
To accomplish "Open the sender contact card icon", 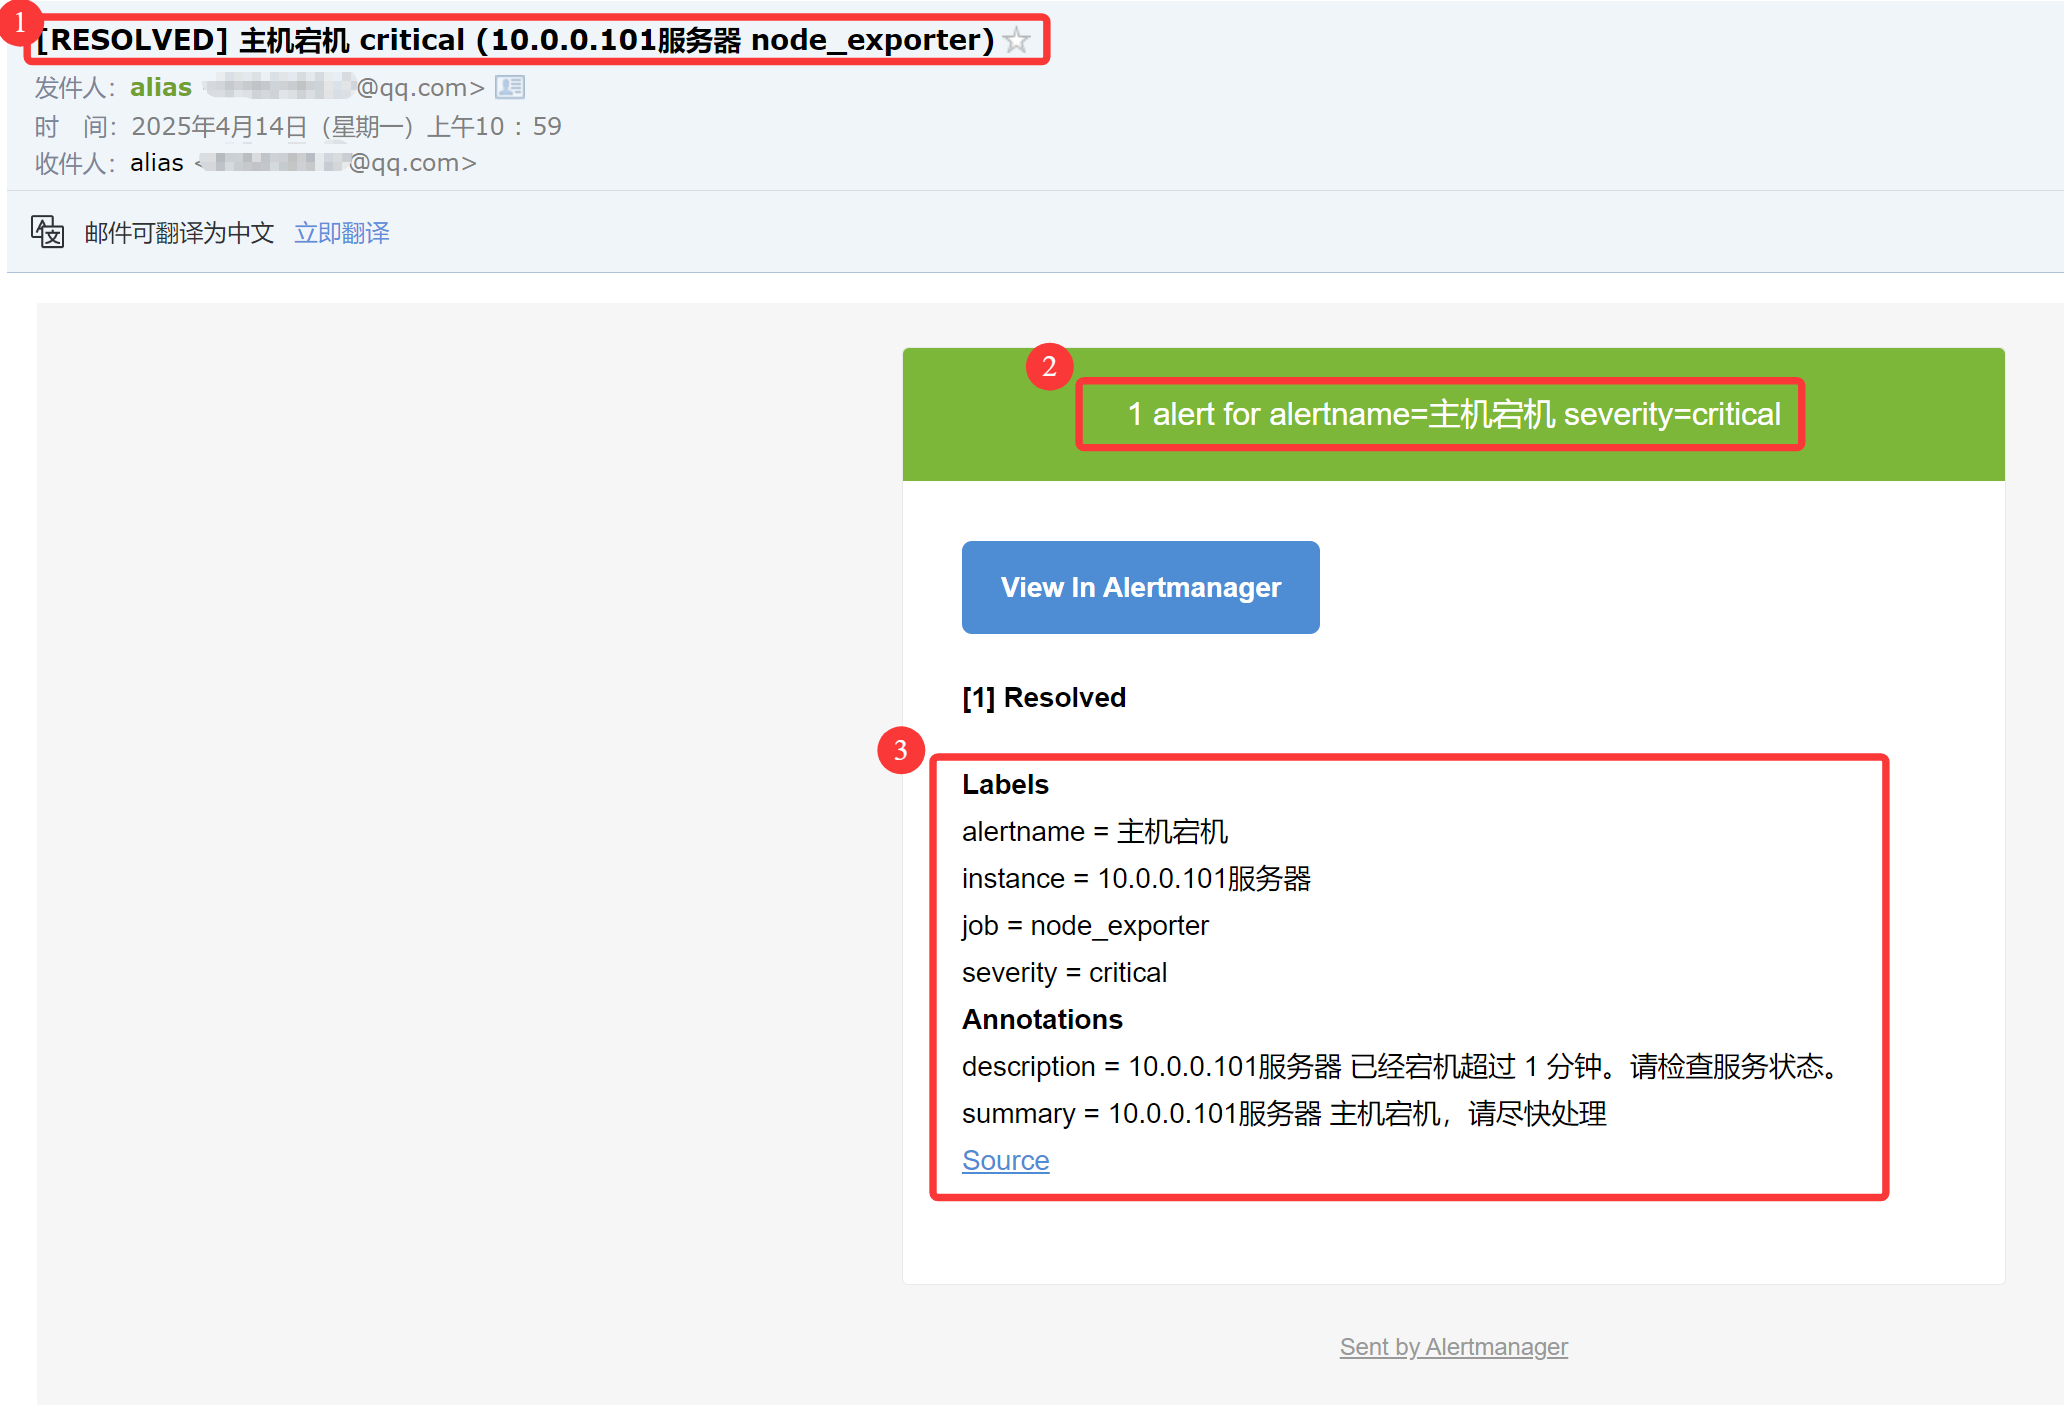I will [510, 88].
